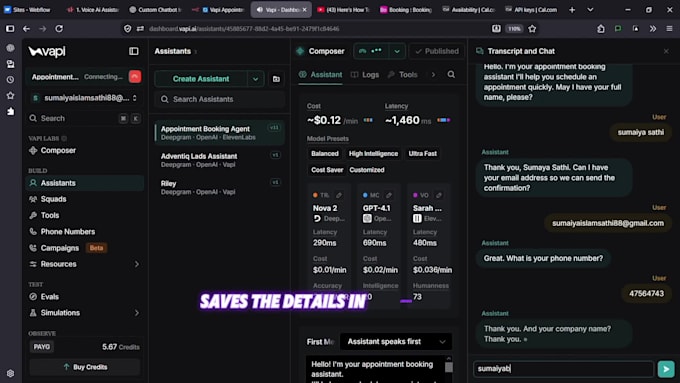Choose the Customized preset
The height and width of the screenshot is (383, 680).
(x=367, y=170)
